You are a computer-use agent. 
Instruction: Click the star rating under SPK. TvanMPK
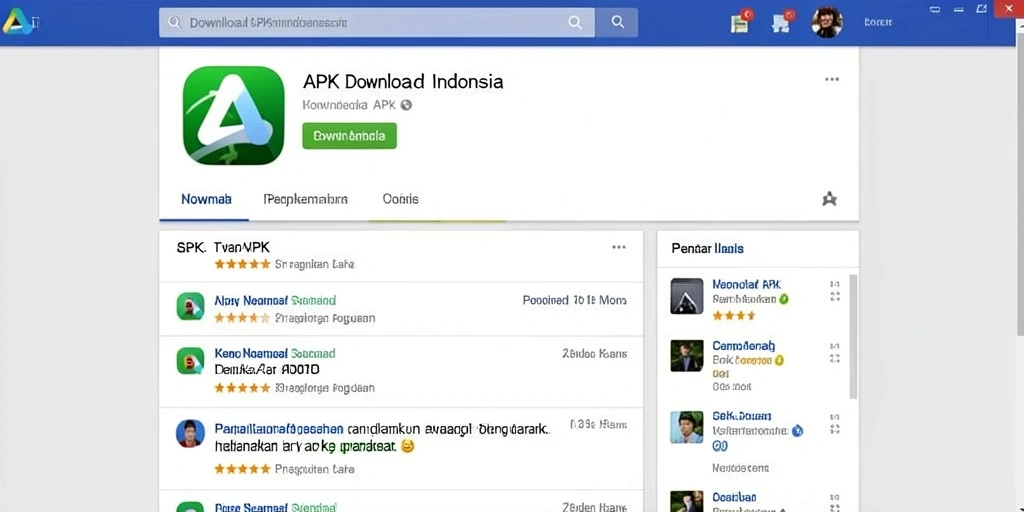pos(242,264)
